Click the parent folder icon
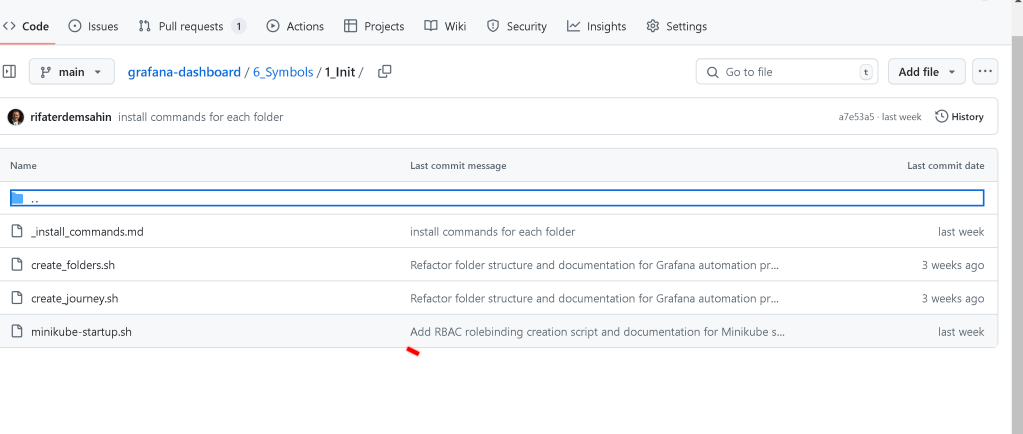The image size is (1023, 434). [x=18, y=198]
